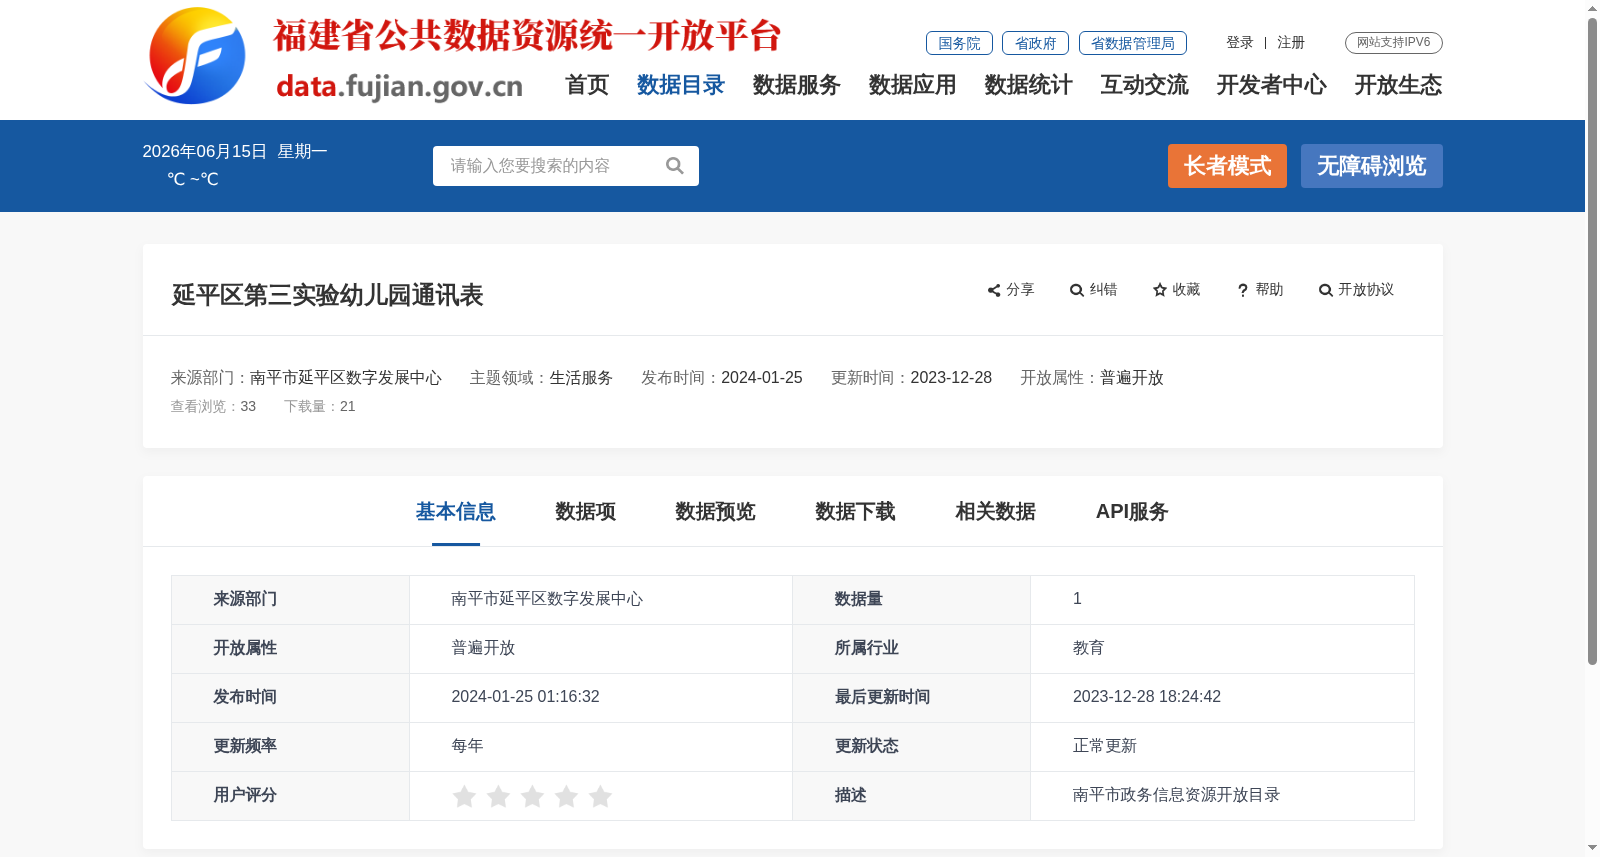The width and height of the screenshot is (1600, 857).
Task: Rate five stars in 用户评分
Action: point(600,796)
